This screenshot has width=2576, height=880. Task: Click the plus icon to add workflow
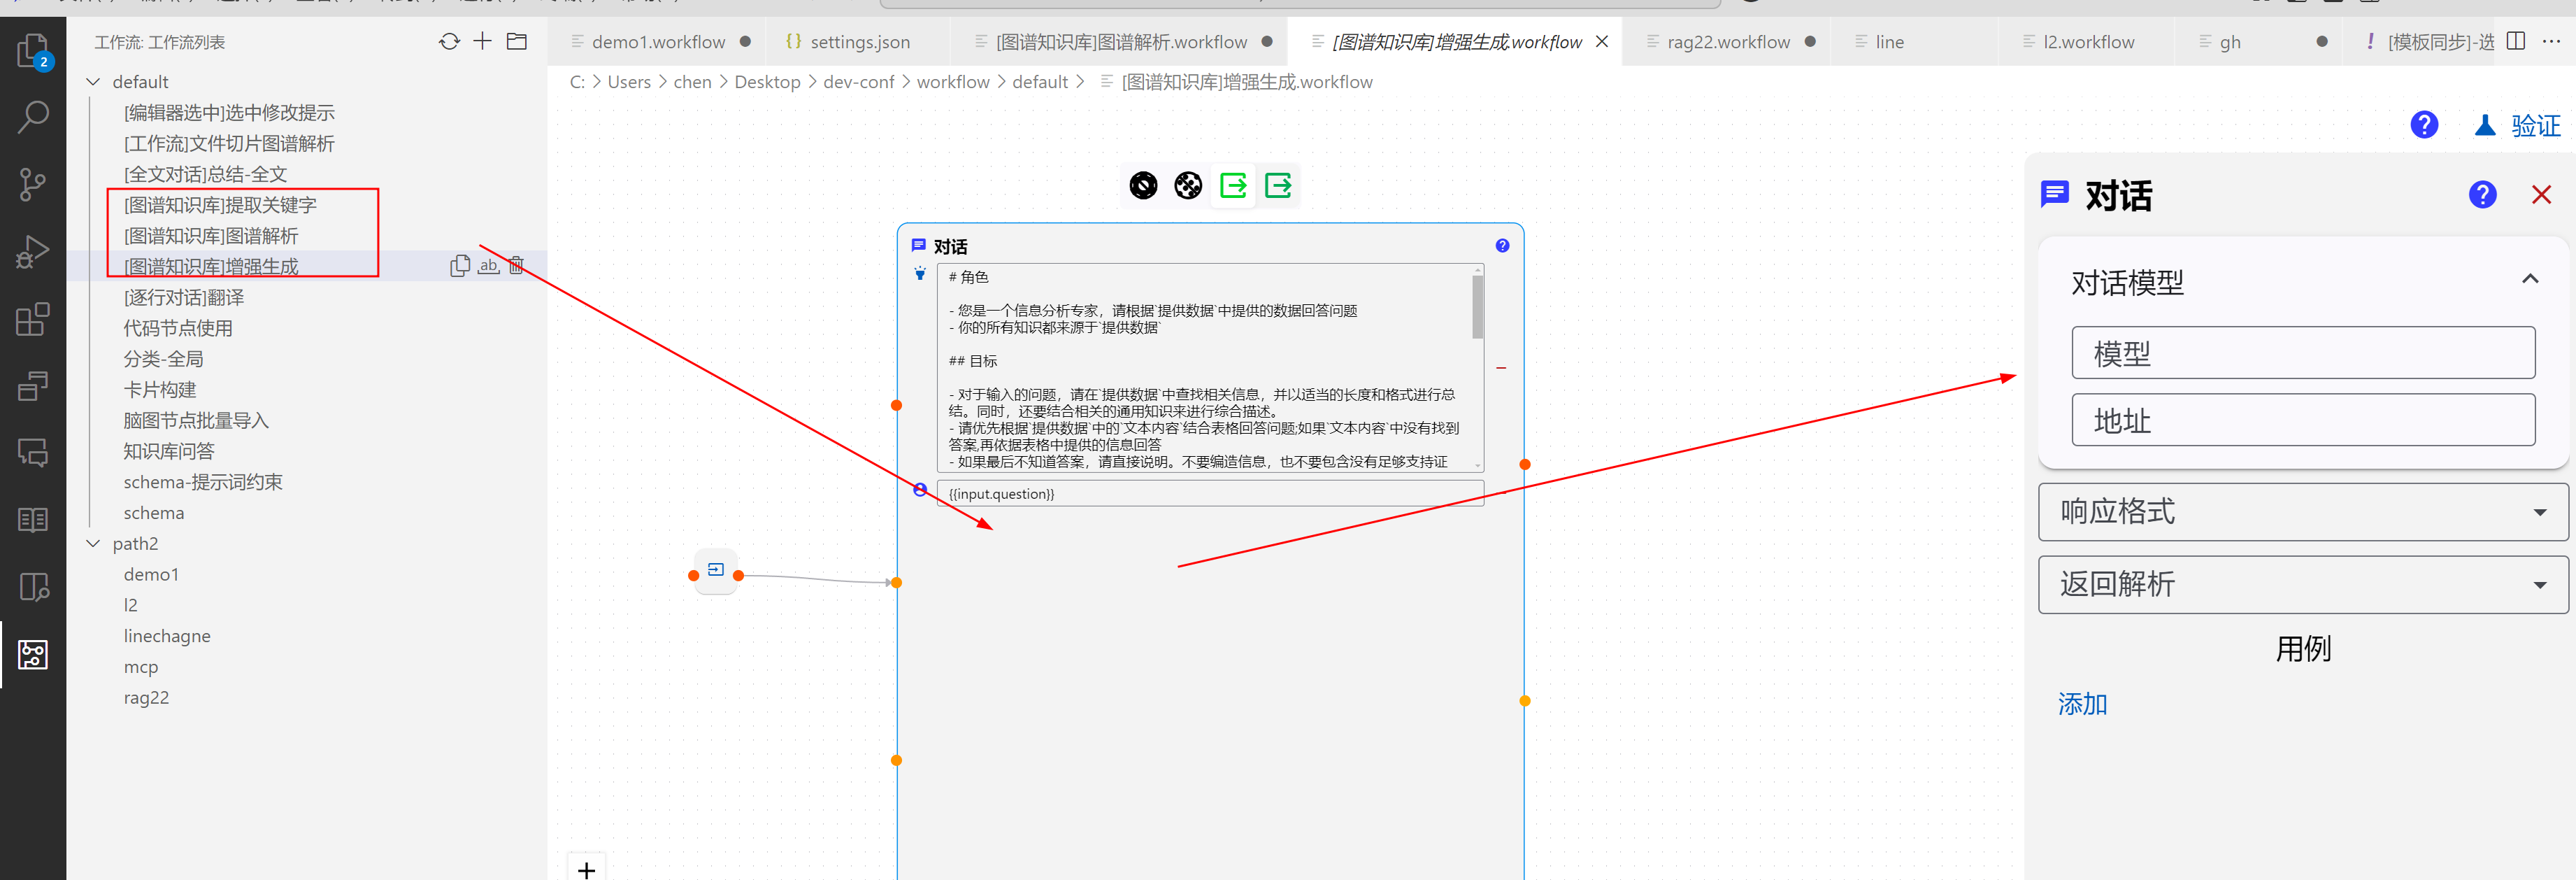pos(483,41)
